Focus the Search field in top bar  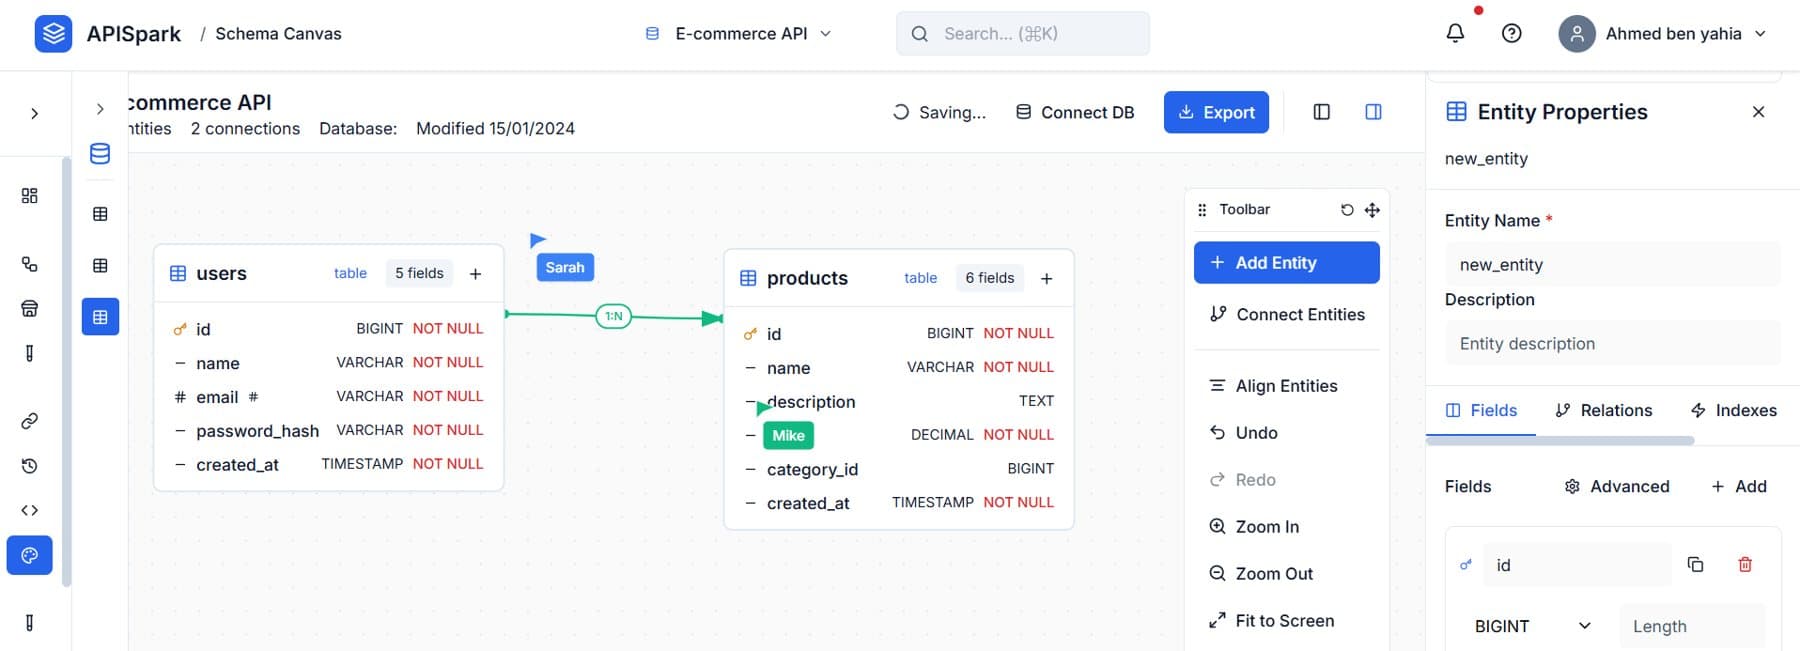coord(1023,33)
